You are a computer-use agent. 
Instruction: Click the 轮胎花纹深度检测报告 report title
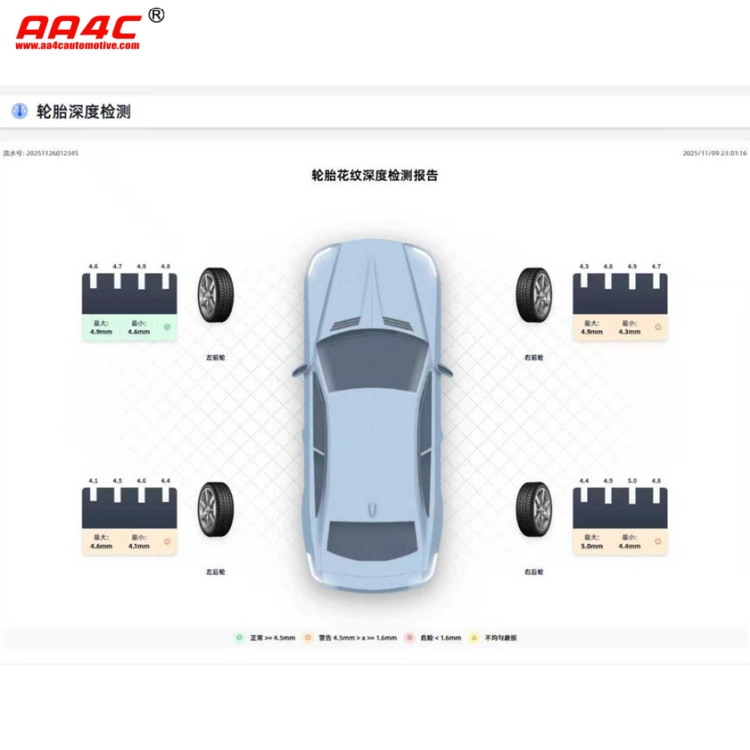pos(374,175)
